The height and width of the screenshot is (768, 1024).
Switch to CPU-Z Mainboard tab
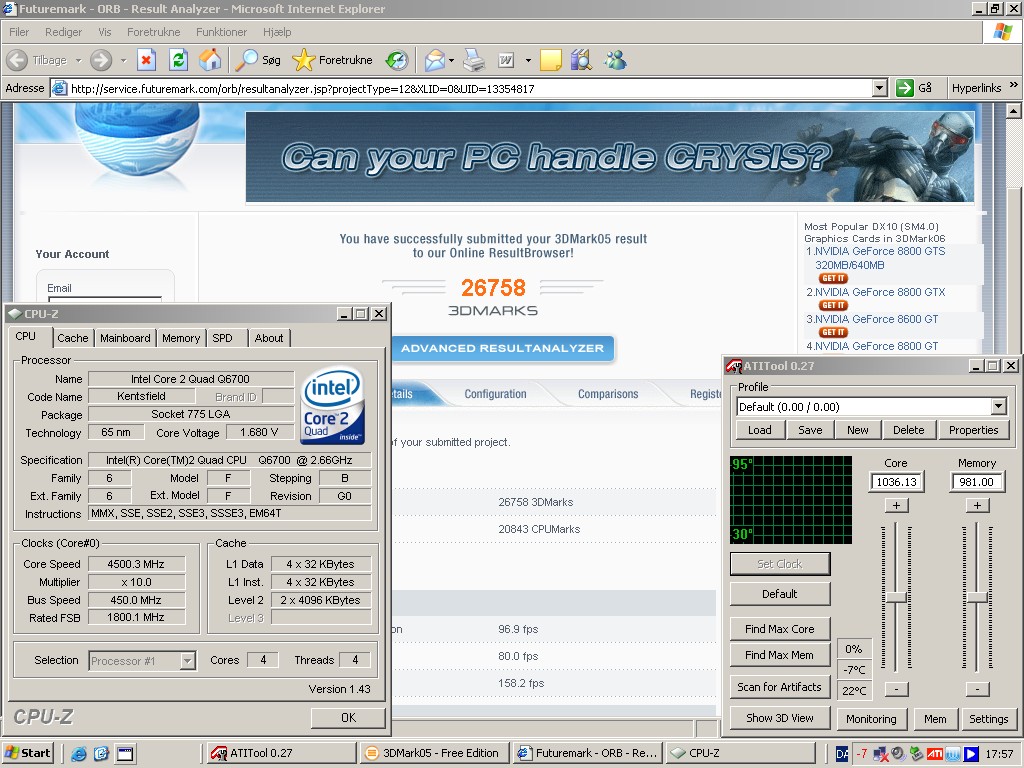[125, 338]
